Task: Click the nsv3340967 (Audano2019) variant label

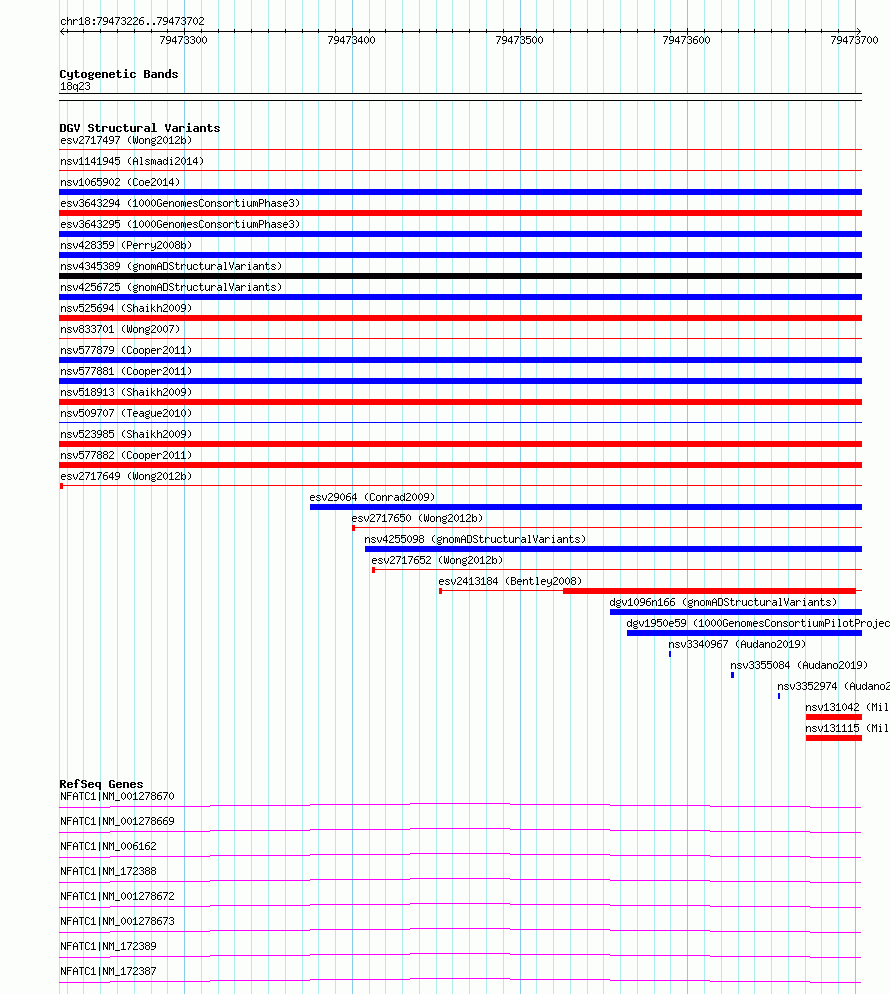Action: [737, 643]
